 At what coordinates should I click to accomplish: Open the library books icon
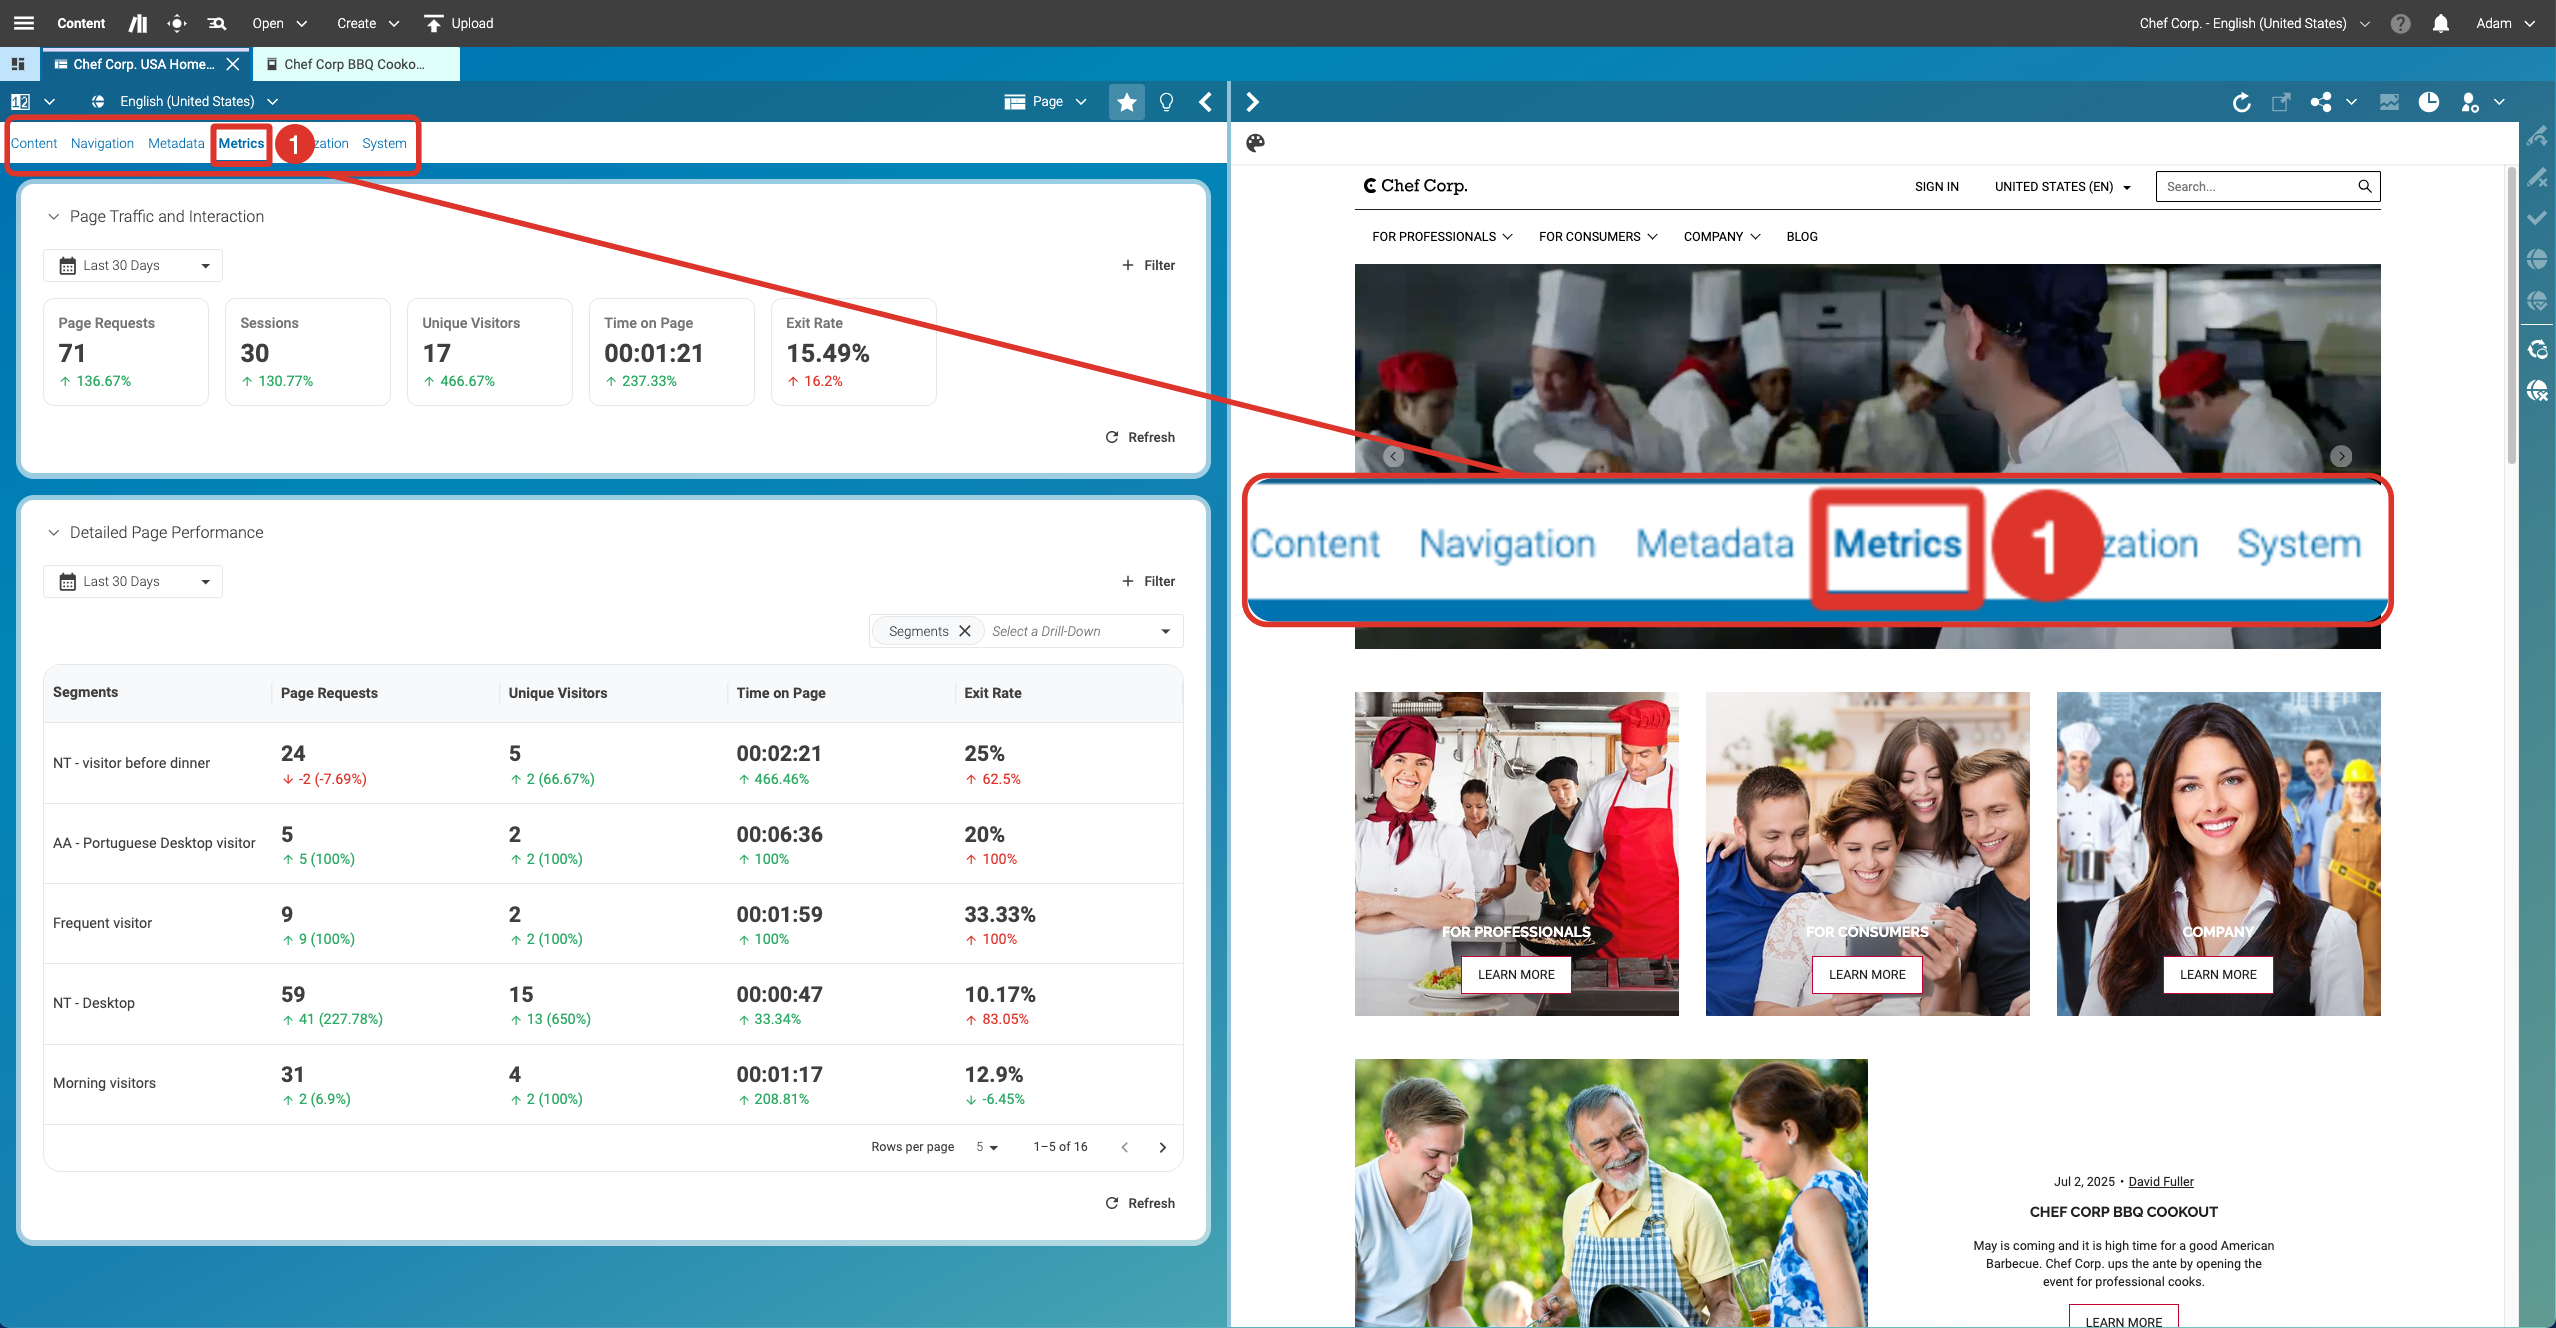pos(138,23)
